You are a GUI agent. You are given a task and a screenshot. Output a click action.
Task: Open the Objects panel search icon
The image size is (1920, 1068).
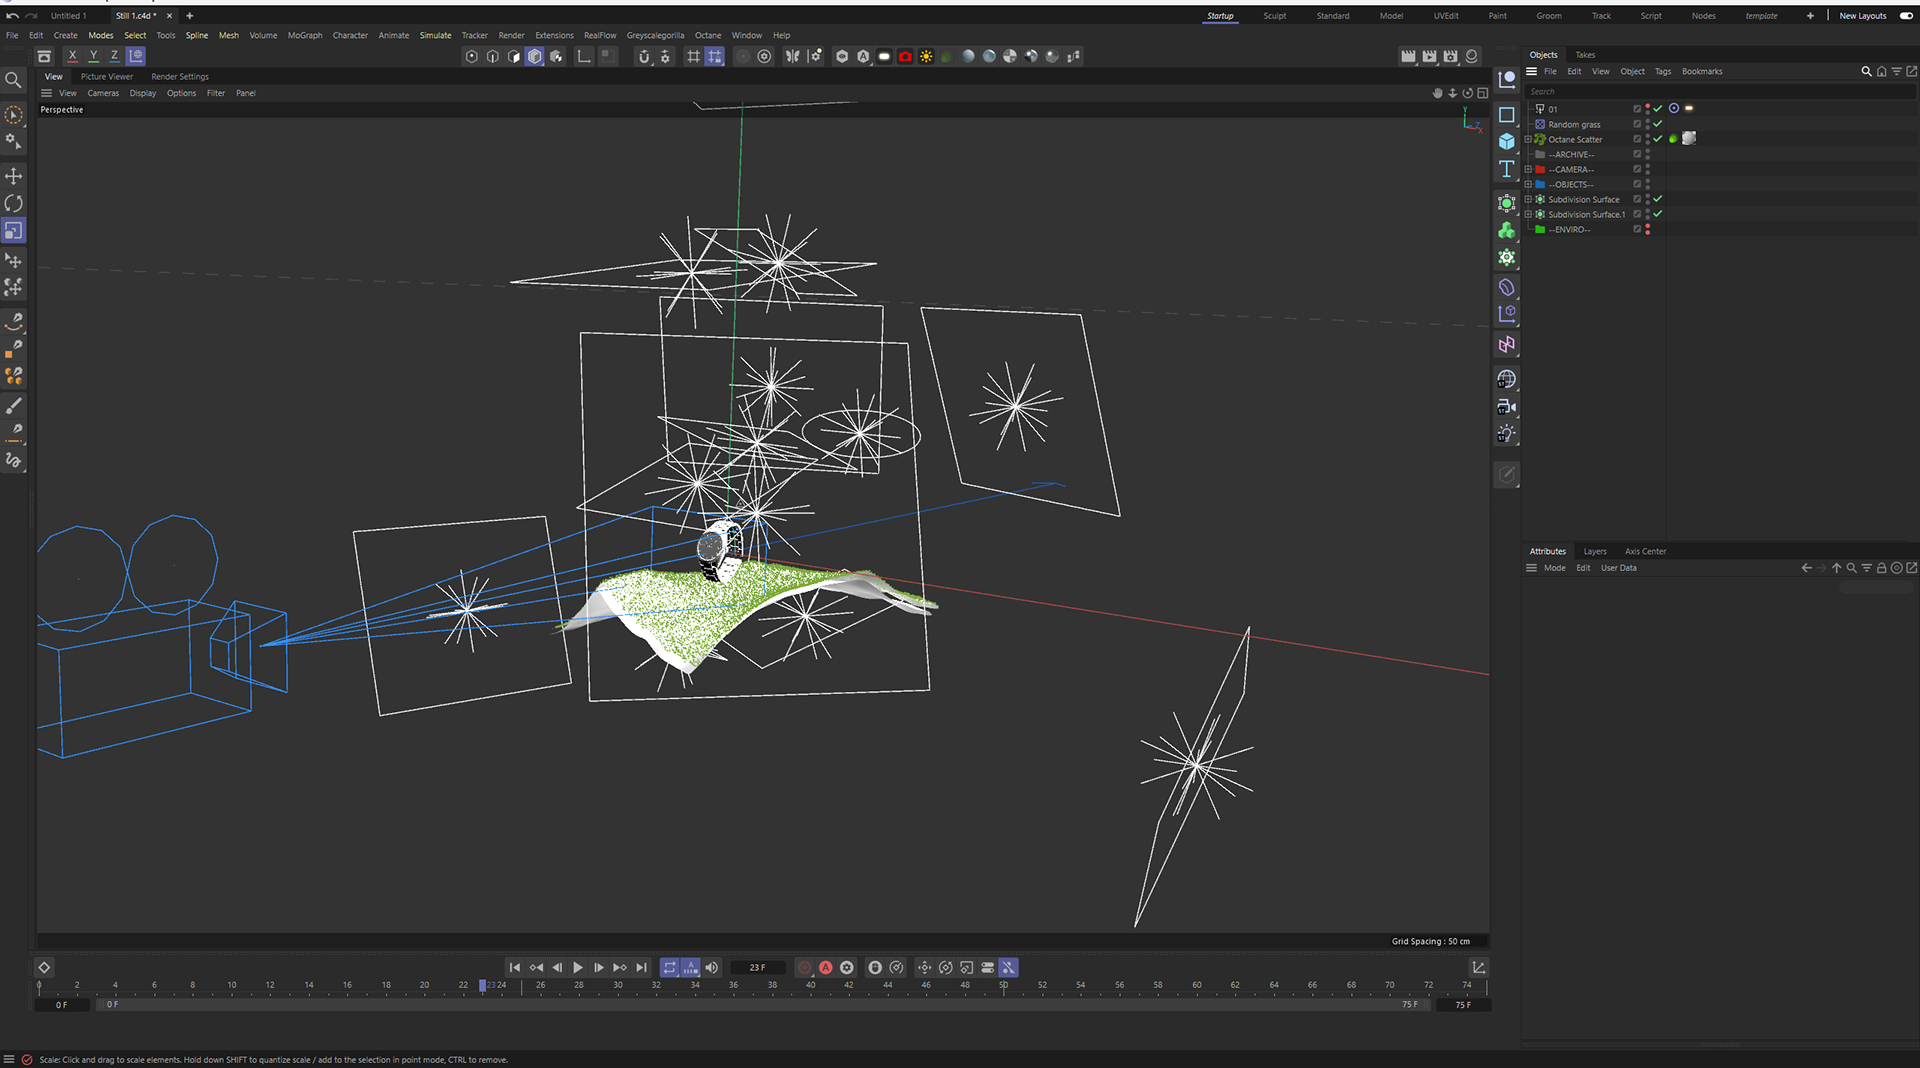coord(1866,72)
